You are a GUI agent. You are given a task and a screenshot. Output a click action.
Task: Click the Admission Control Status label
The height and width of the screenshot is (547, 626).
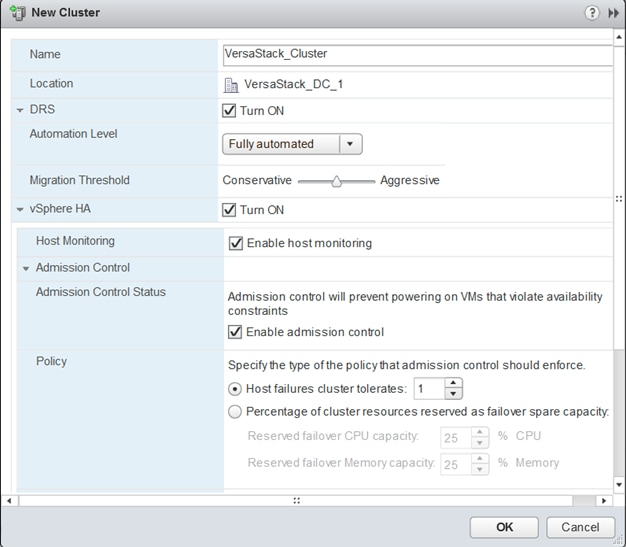click(x=101, y=292)
